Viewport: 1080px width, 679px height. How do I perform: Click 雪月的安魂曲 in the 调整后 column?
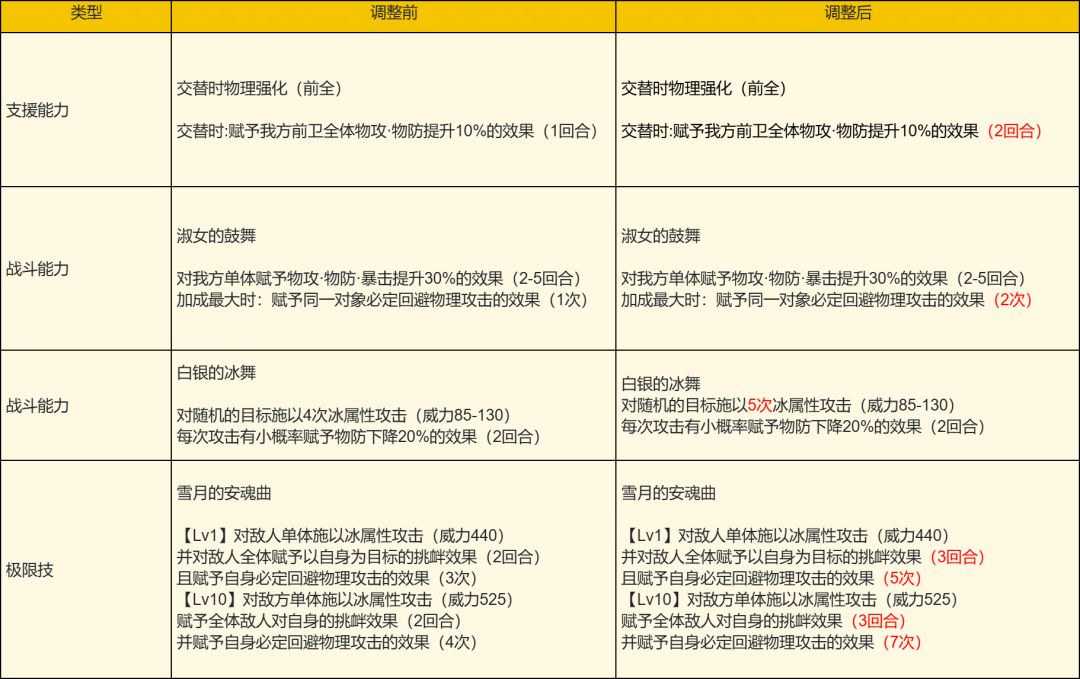(x=668, y=493)
